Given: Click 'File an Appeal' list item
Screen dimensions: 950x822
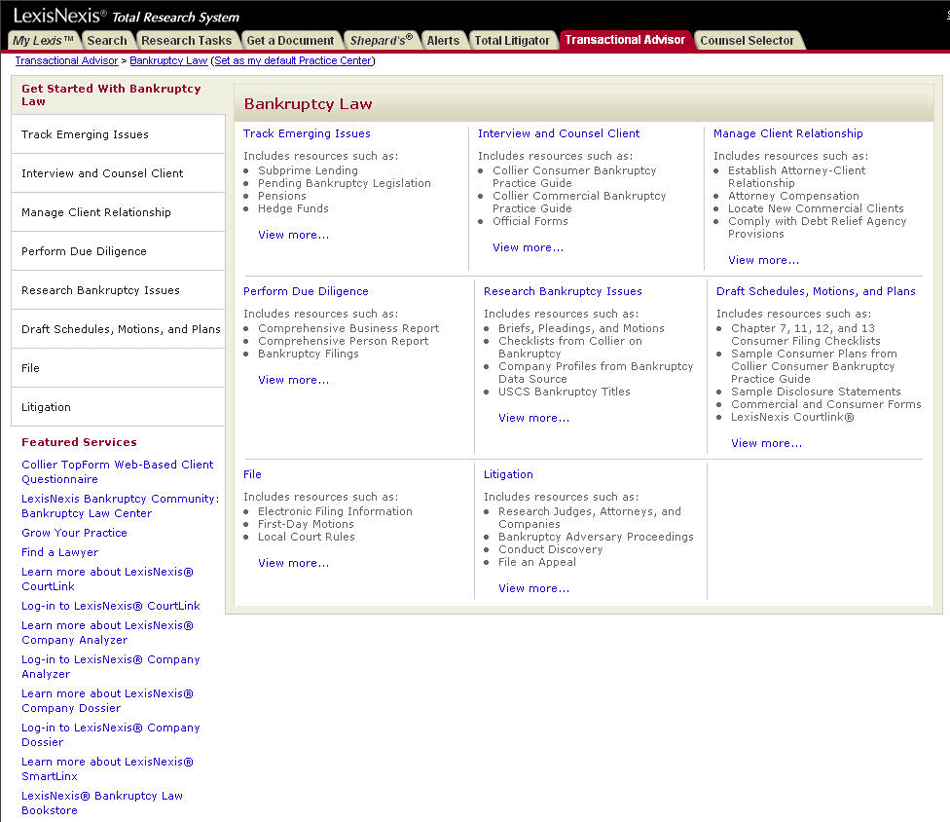Looking at the screenshot, I should click(x=537, y=562).
